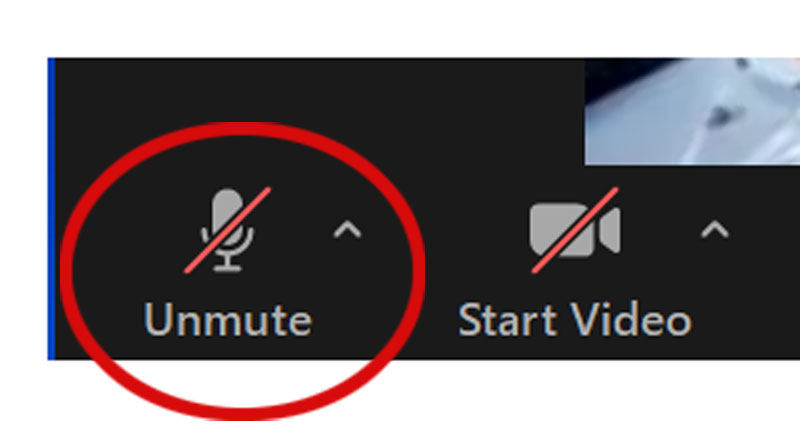
Task: Toggle mute via the slashed mic button
Action: point(228,230)
